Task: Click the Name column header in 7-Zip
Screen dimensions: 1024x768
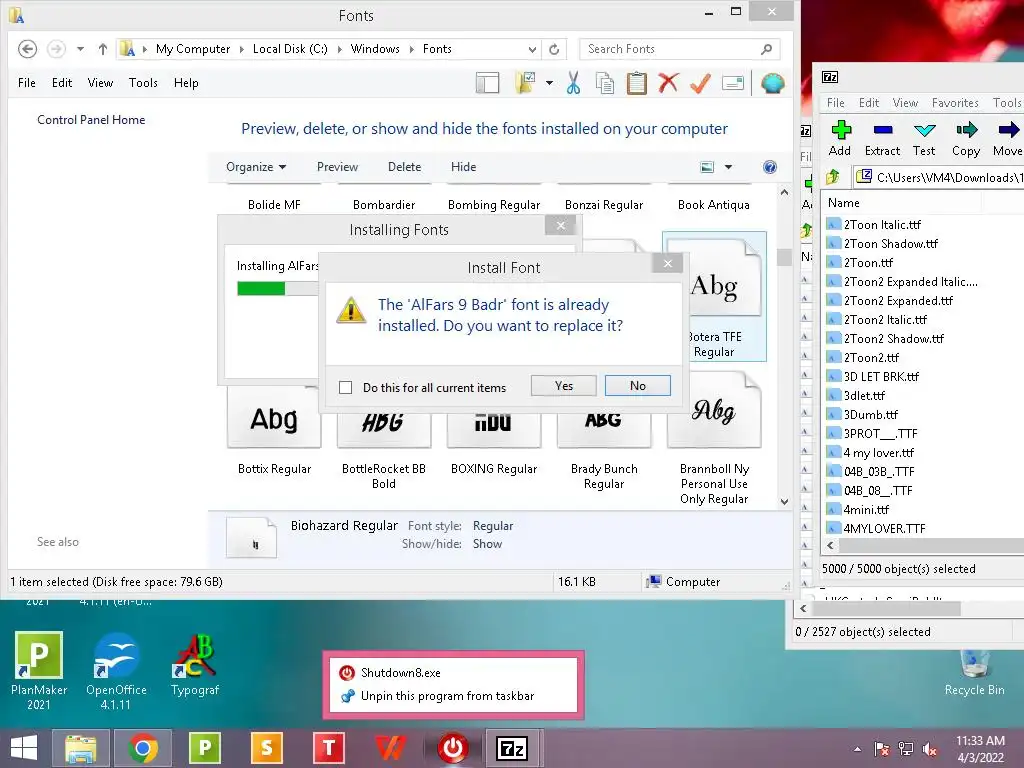Action: tap(901, 203)
